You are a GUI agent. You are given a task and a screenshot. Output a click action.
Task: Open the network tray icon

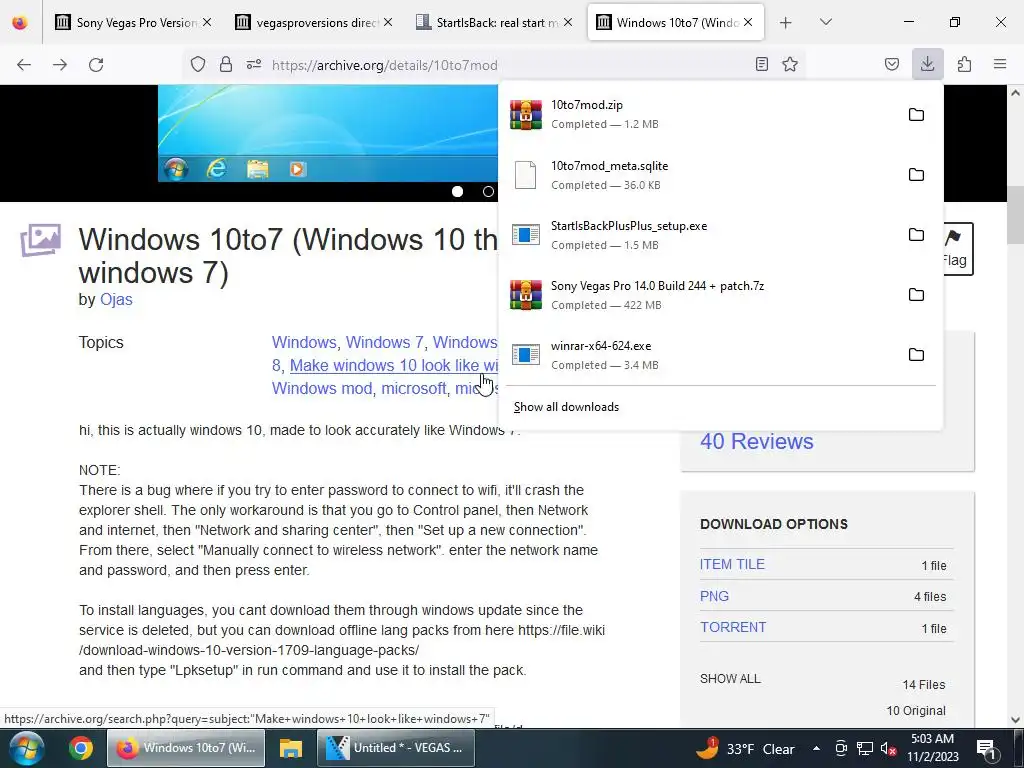(865, 748)
